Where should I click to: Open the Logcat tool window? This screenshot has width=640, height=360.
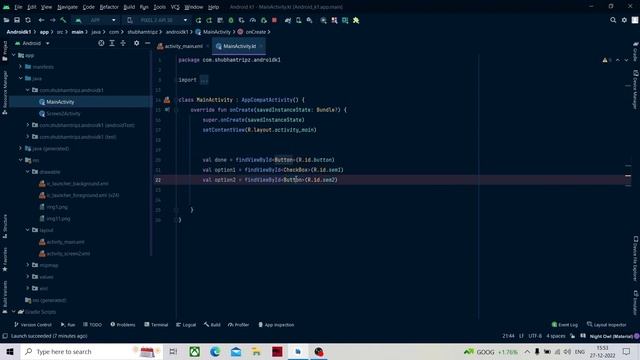coord(186,325)
